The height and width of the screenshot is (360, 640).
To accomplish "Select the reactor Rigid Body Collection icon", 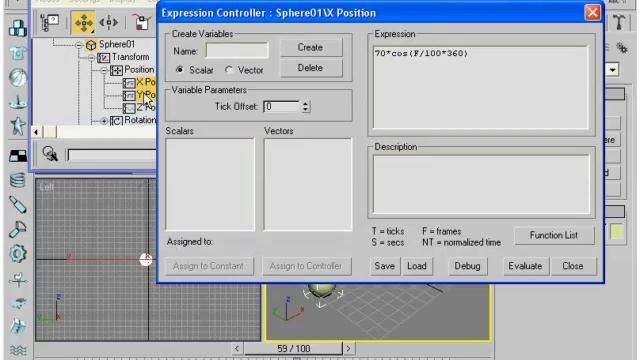I will pos(18,29).
